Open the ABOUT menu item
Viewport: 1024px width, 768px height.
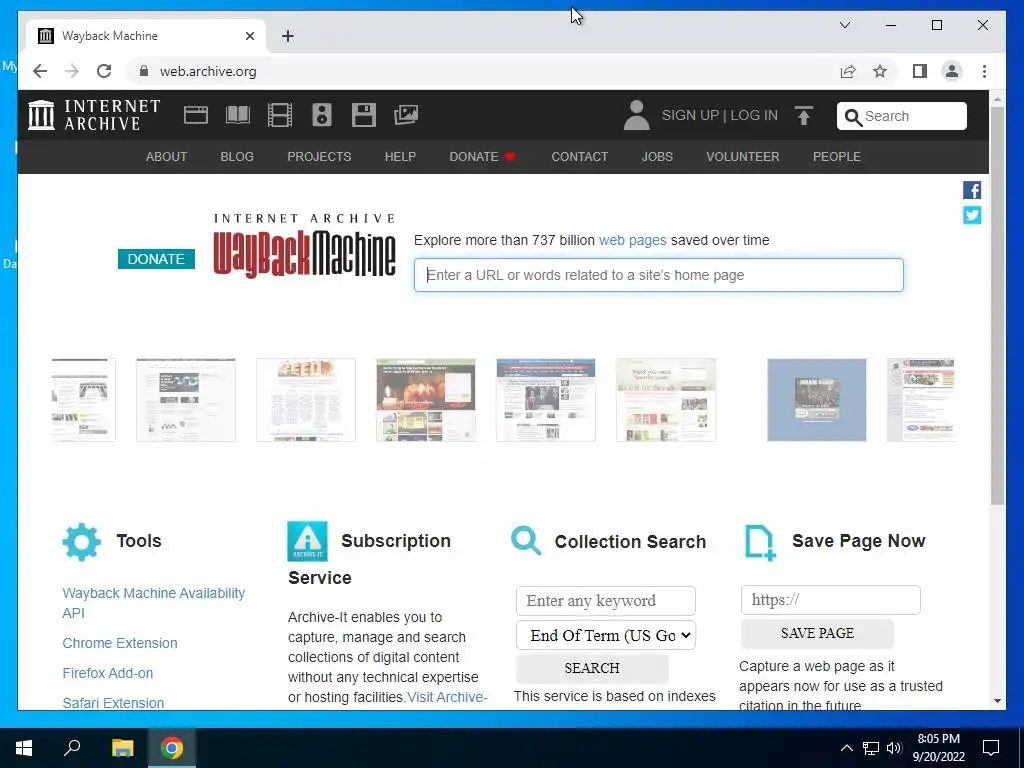[x=167, y=157]
